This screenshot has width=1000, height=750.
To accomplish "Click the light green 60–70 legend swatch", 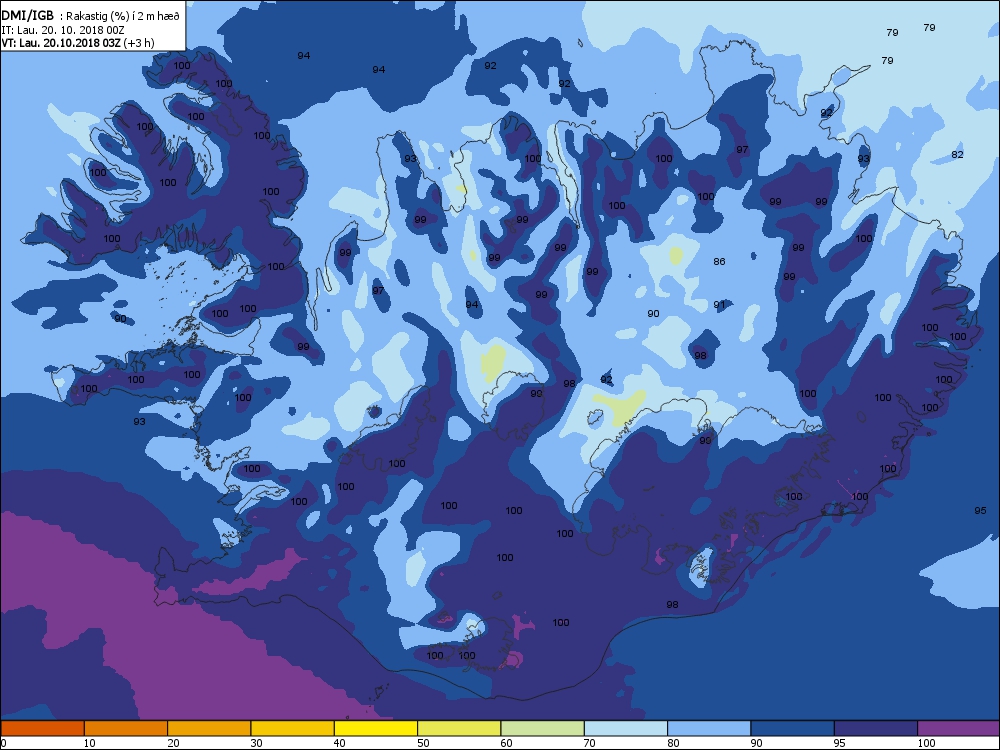I will 543,728.
